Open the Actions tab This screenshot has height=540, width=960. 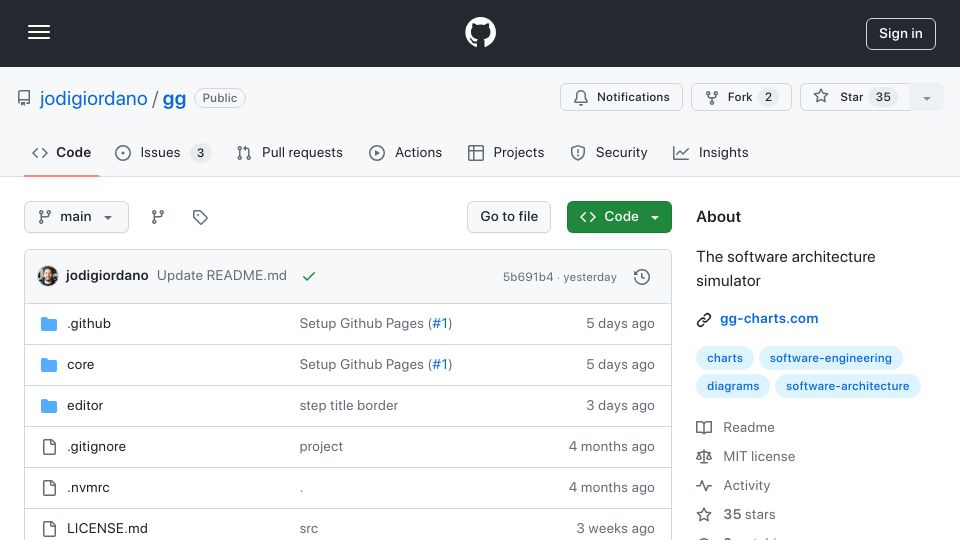405,152
